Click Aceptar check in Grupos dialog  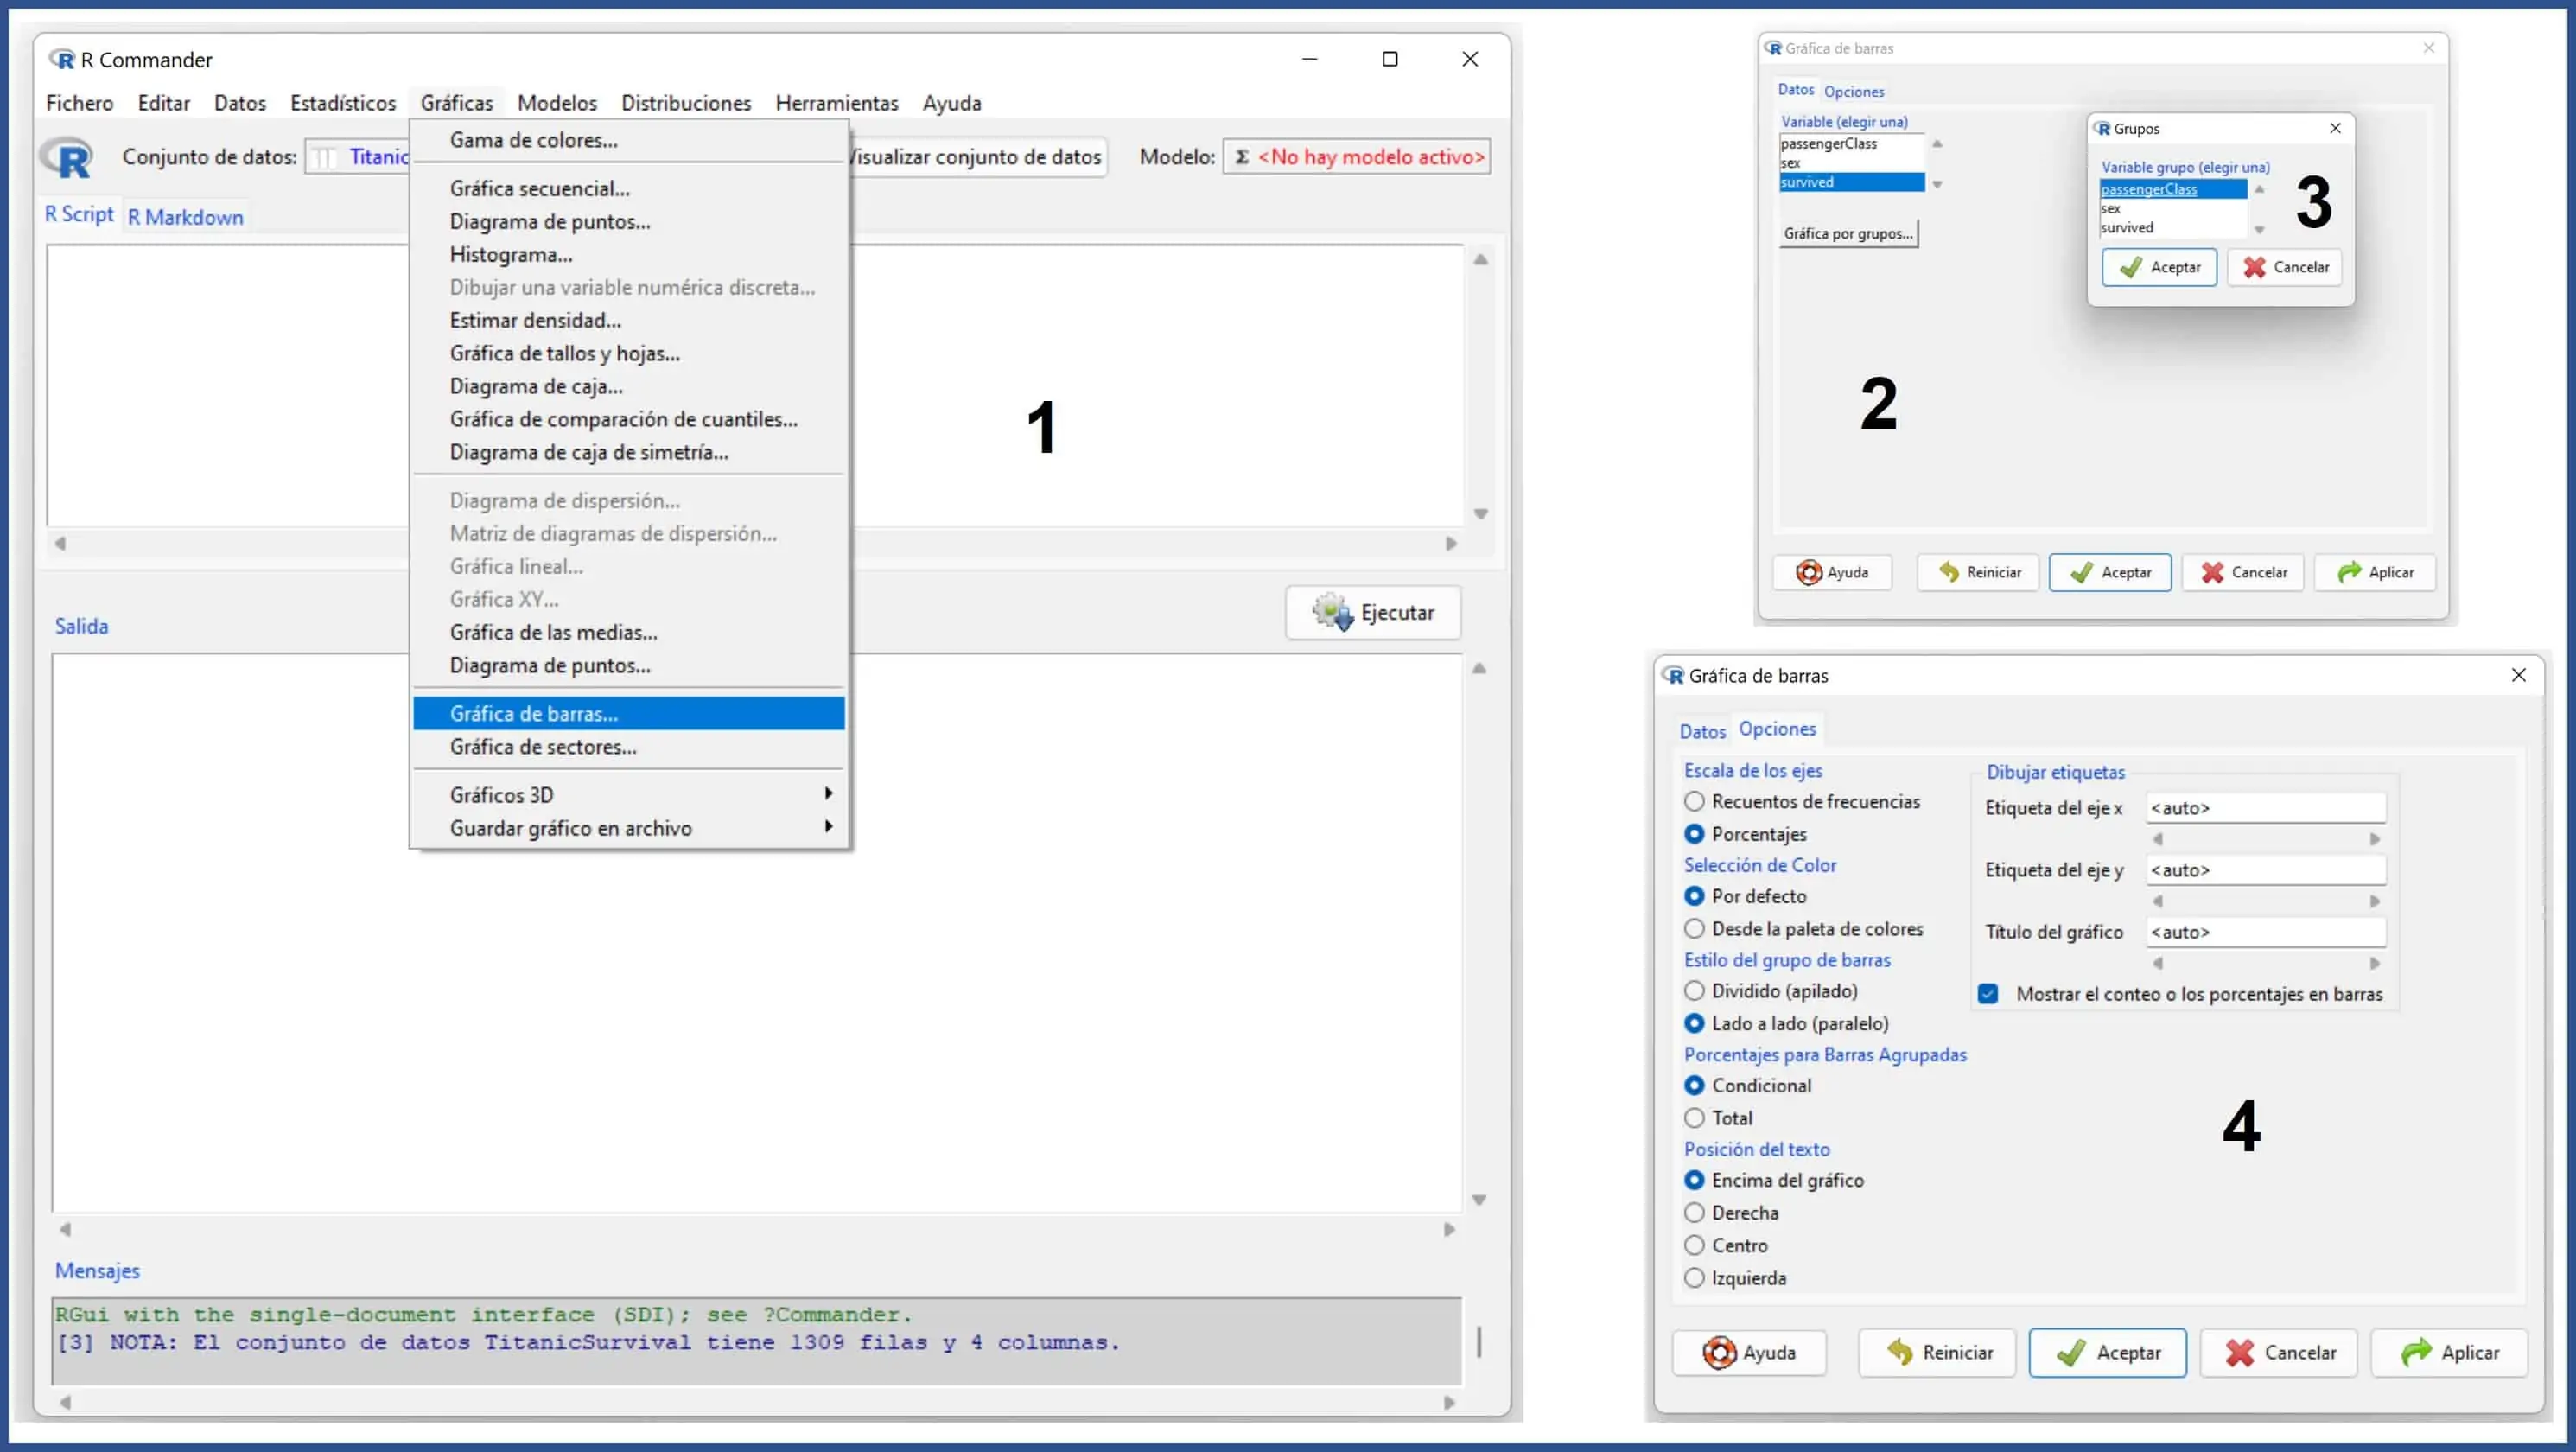click(2130, 267)
